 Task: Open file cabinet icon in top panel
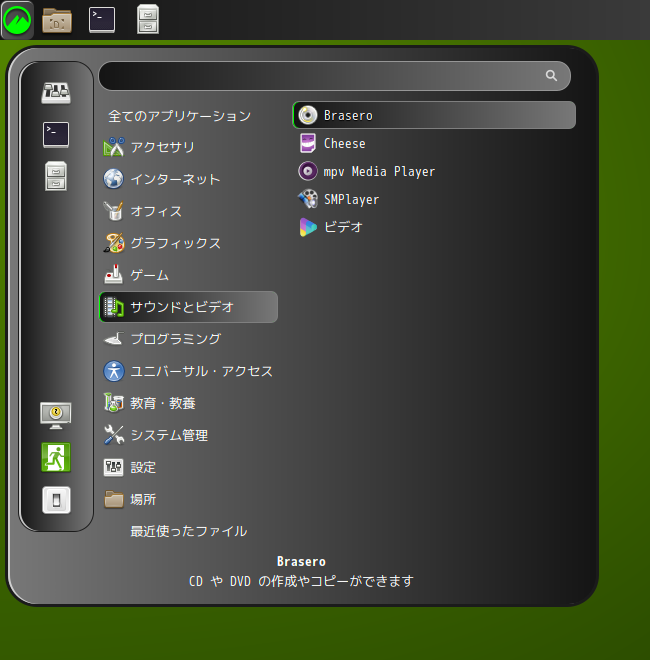point(148,19)
